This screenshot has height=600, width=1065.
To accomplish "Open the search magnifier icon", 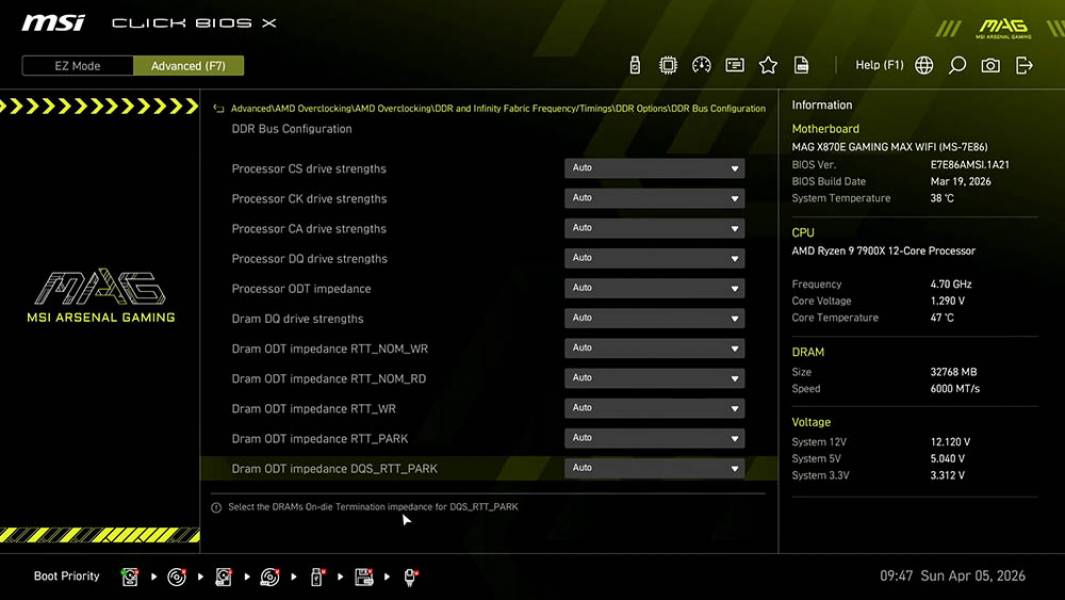I will 956,64.
